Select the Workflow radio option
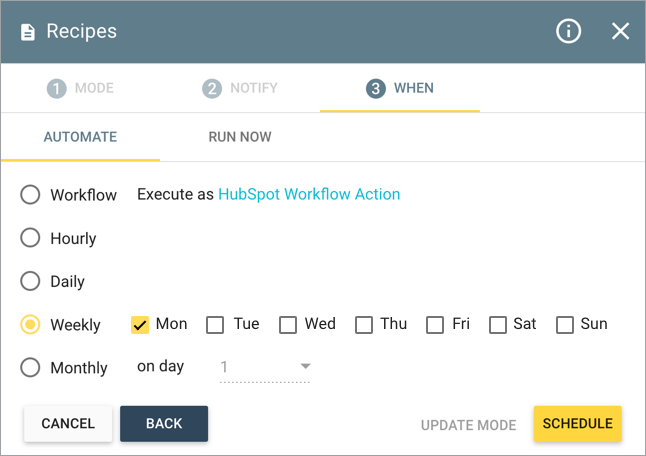This screenshot has width=646, height=456. click(x=30, y=194)
